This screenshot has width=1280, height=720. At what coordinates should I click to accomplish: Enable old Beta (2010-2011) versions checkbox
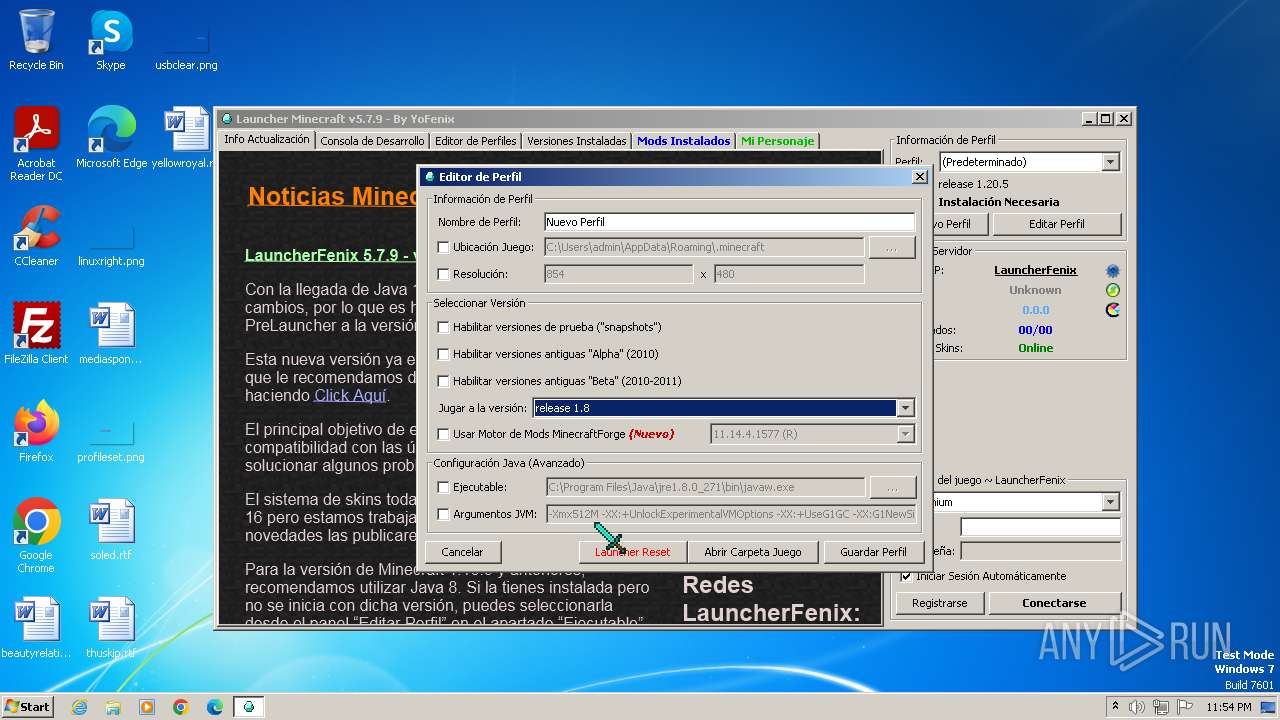pos(444,381)
